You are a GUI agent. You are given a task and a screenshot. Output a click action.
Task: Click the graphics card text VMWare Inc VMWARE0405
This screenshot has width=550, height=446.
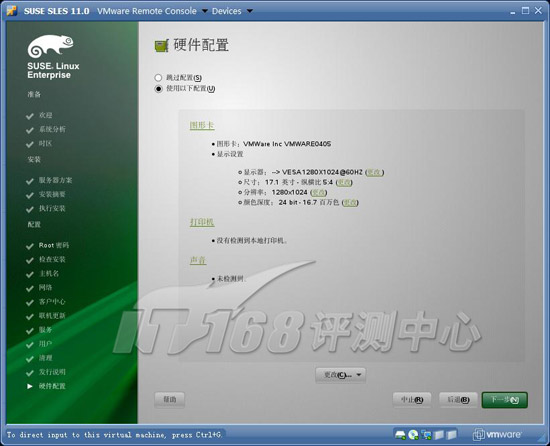(x=287, y=144)
